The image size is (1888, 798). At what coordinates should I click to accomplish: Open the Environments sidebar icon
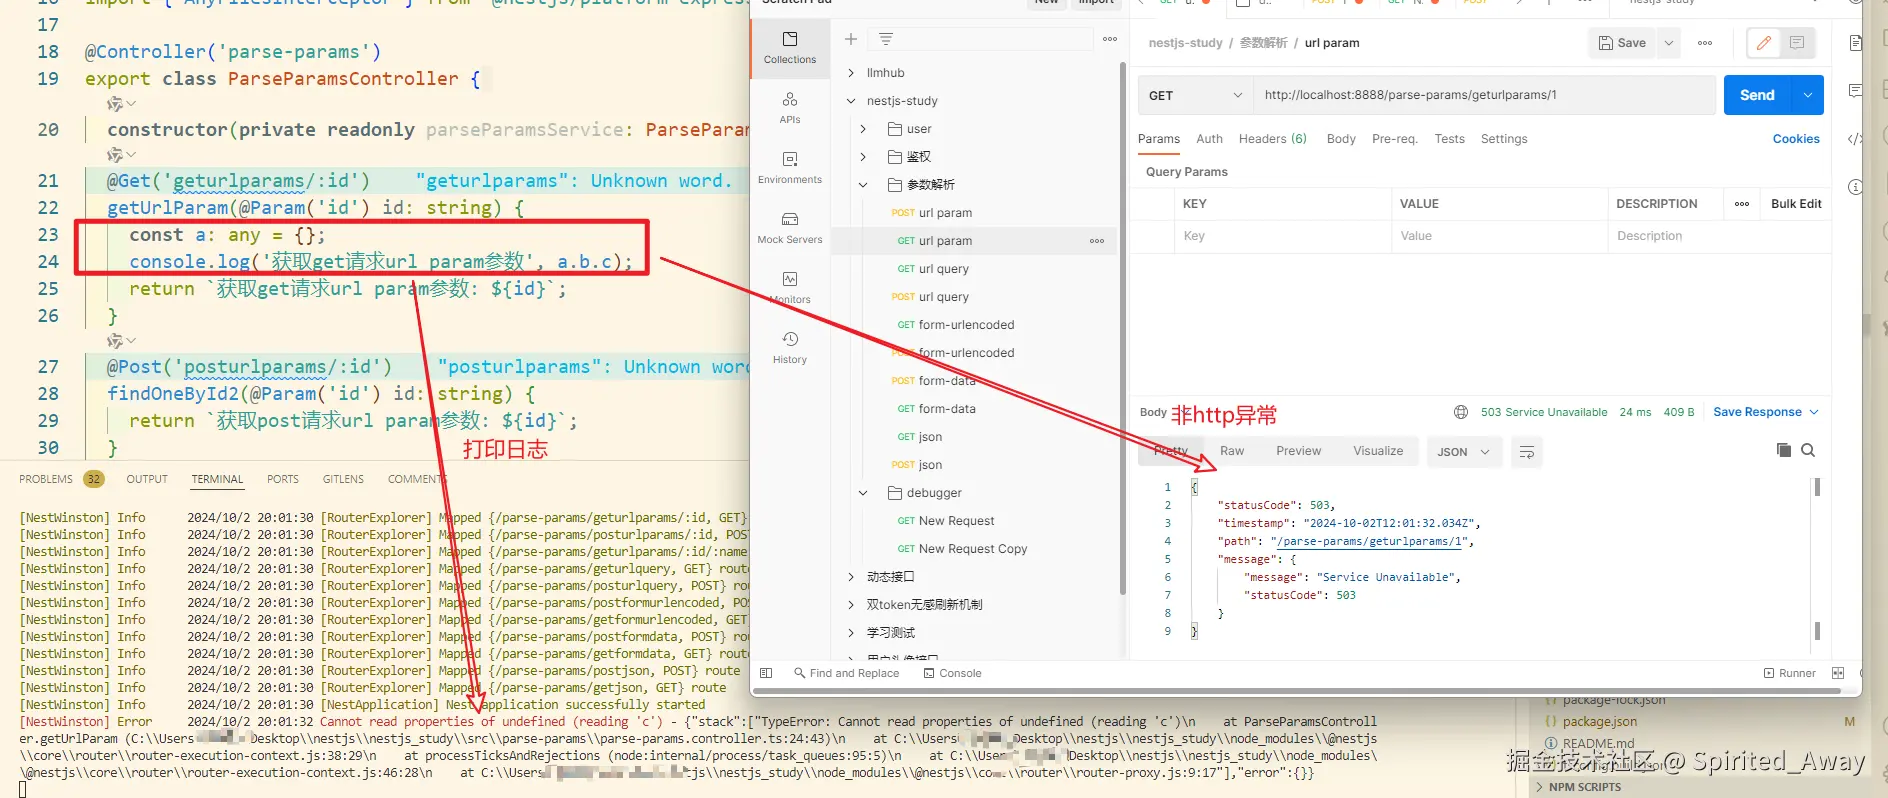point(789,168)
